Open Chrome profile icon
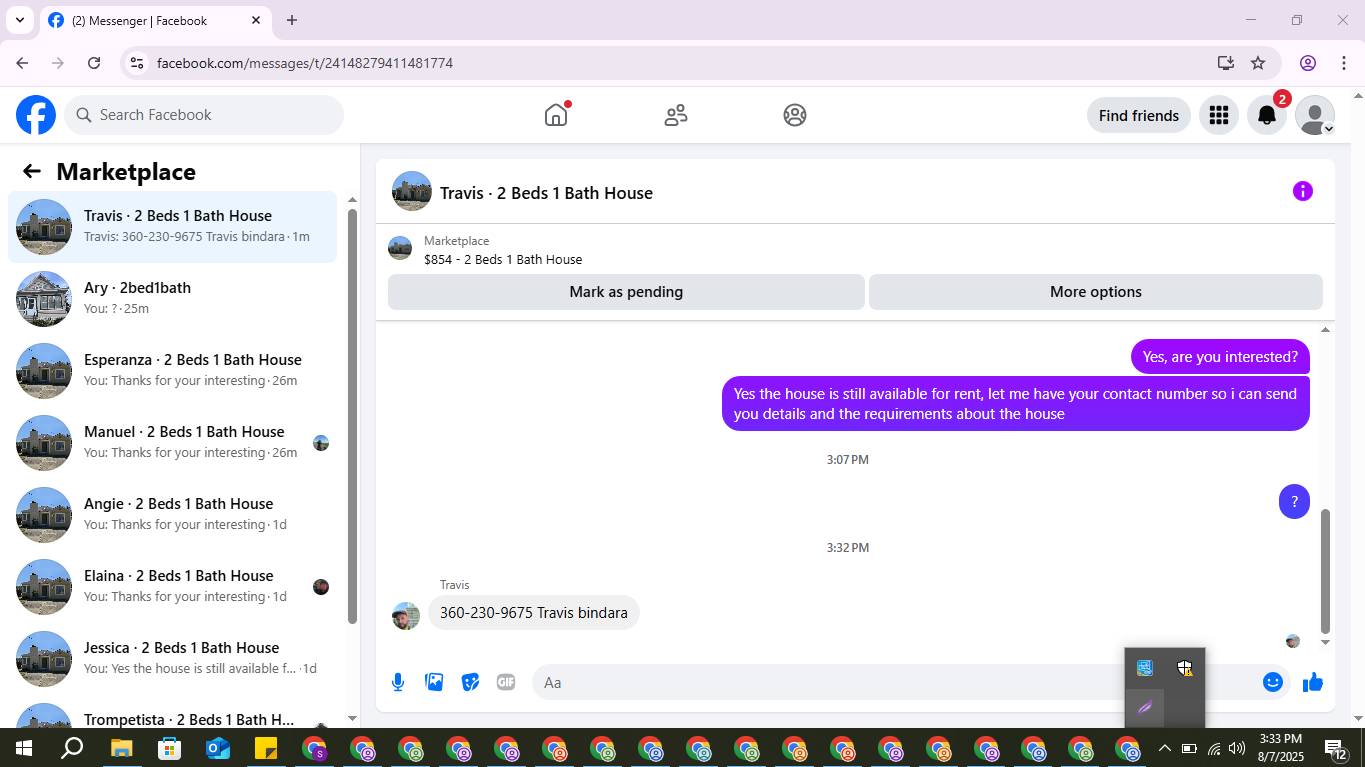The width and height of the screenshot is (1365, 767). point(1308,63)
